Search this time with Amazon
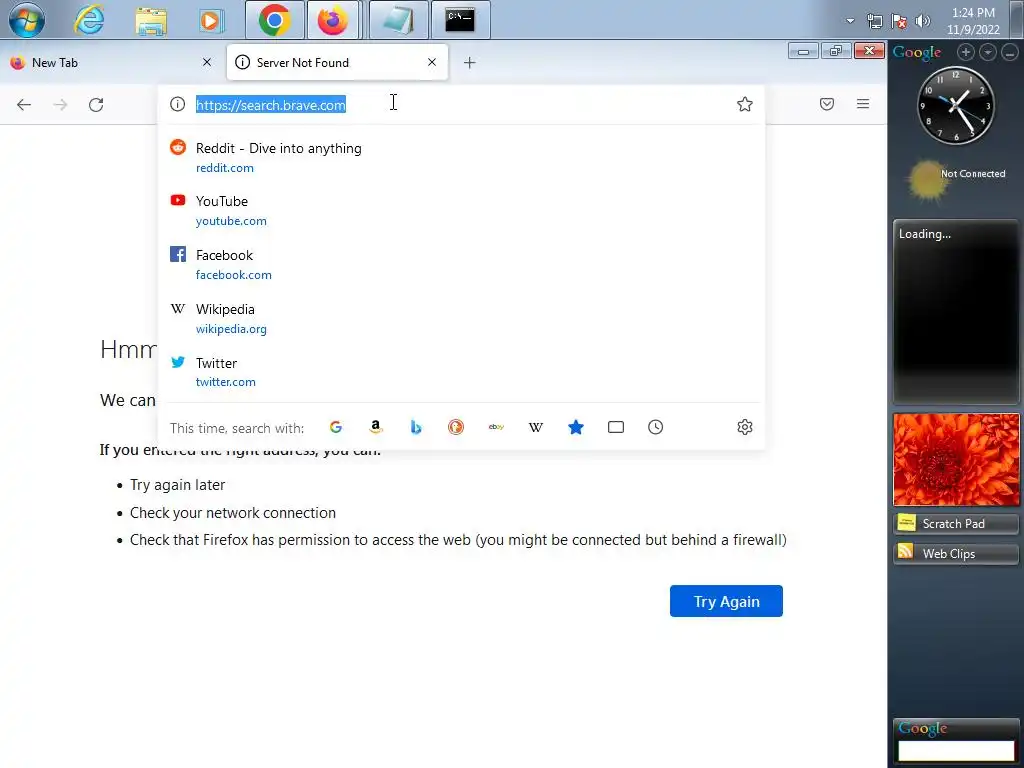 376,427
